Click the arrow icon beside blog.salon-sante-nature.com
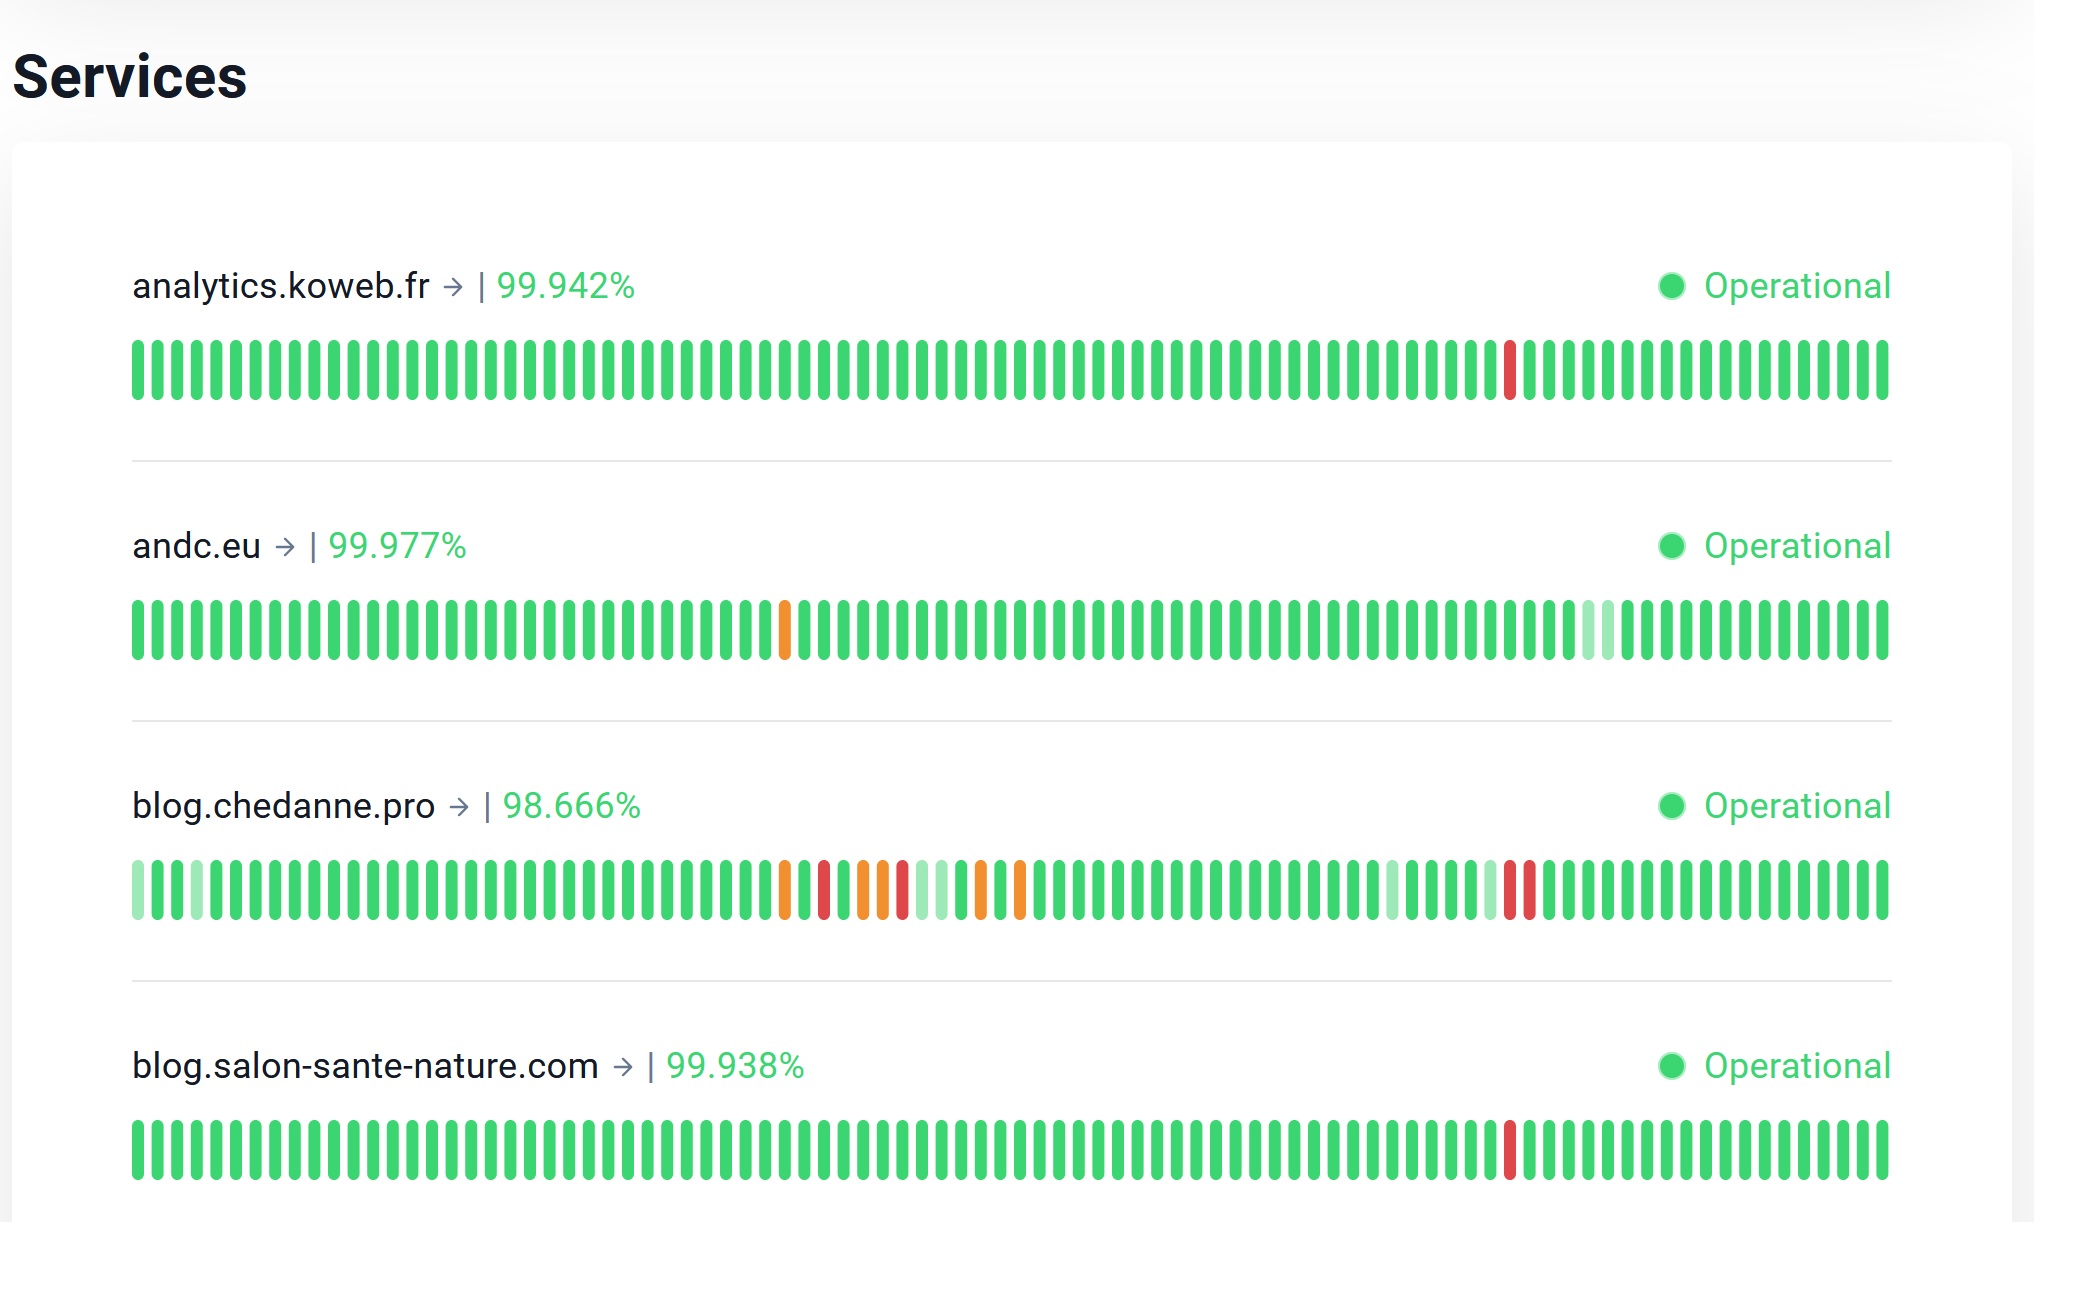The image size is (2073, 1296). pos(624,1067)
